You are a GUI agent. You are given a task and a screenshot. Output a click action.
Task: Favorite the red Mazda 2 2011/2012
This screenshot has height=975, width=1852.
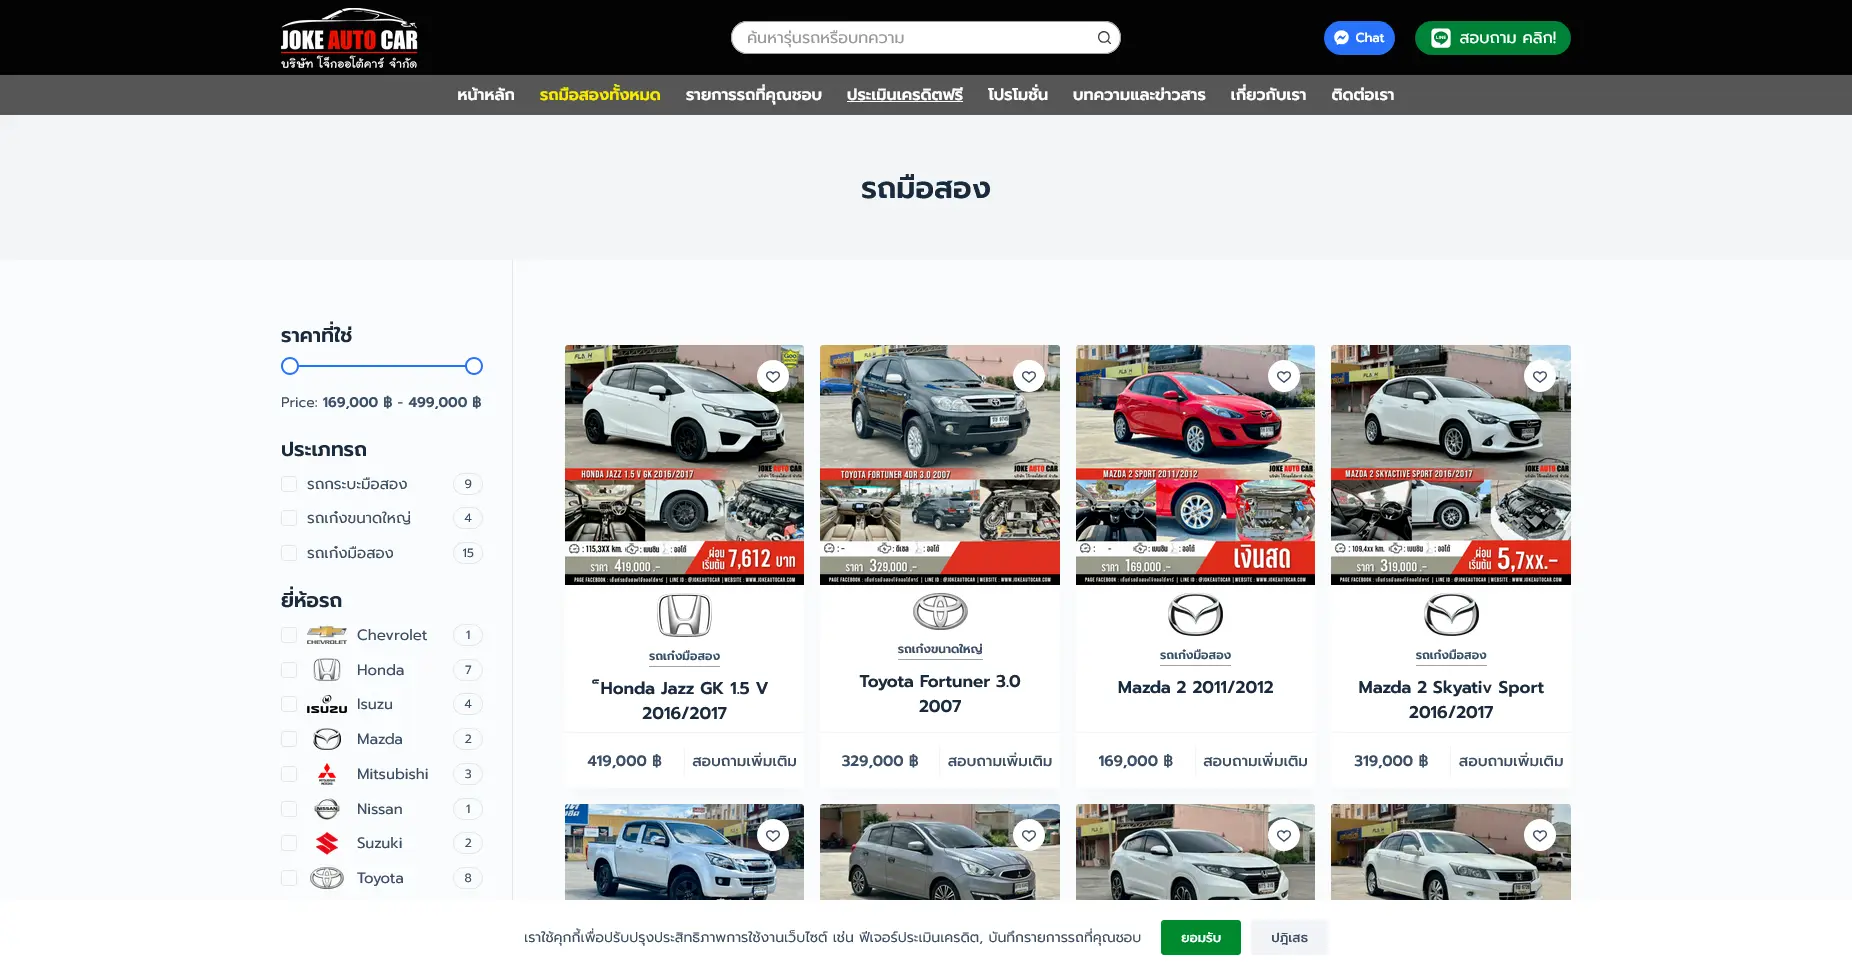[1283, 376]
